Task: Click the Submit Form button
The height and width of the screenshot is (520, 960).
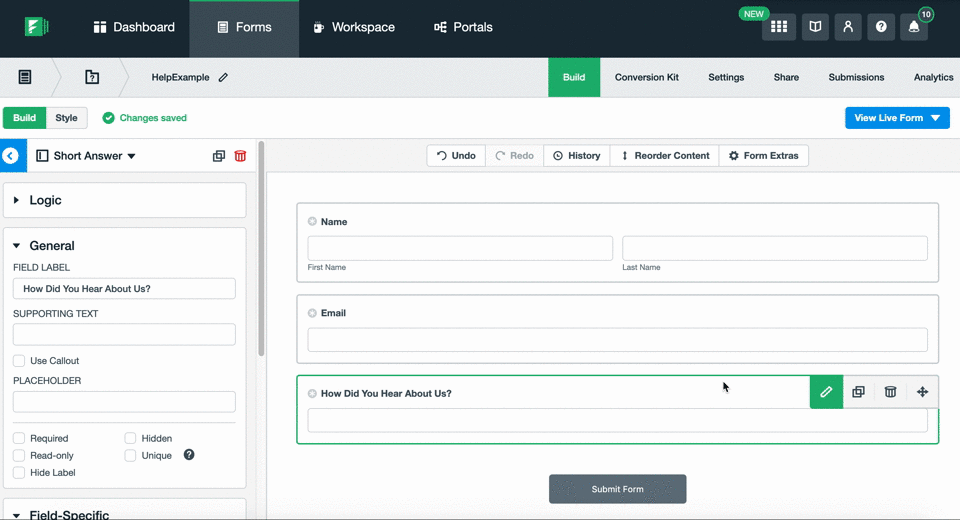Action: [x=617, y=489]
